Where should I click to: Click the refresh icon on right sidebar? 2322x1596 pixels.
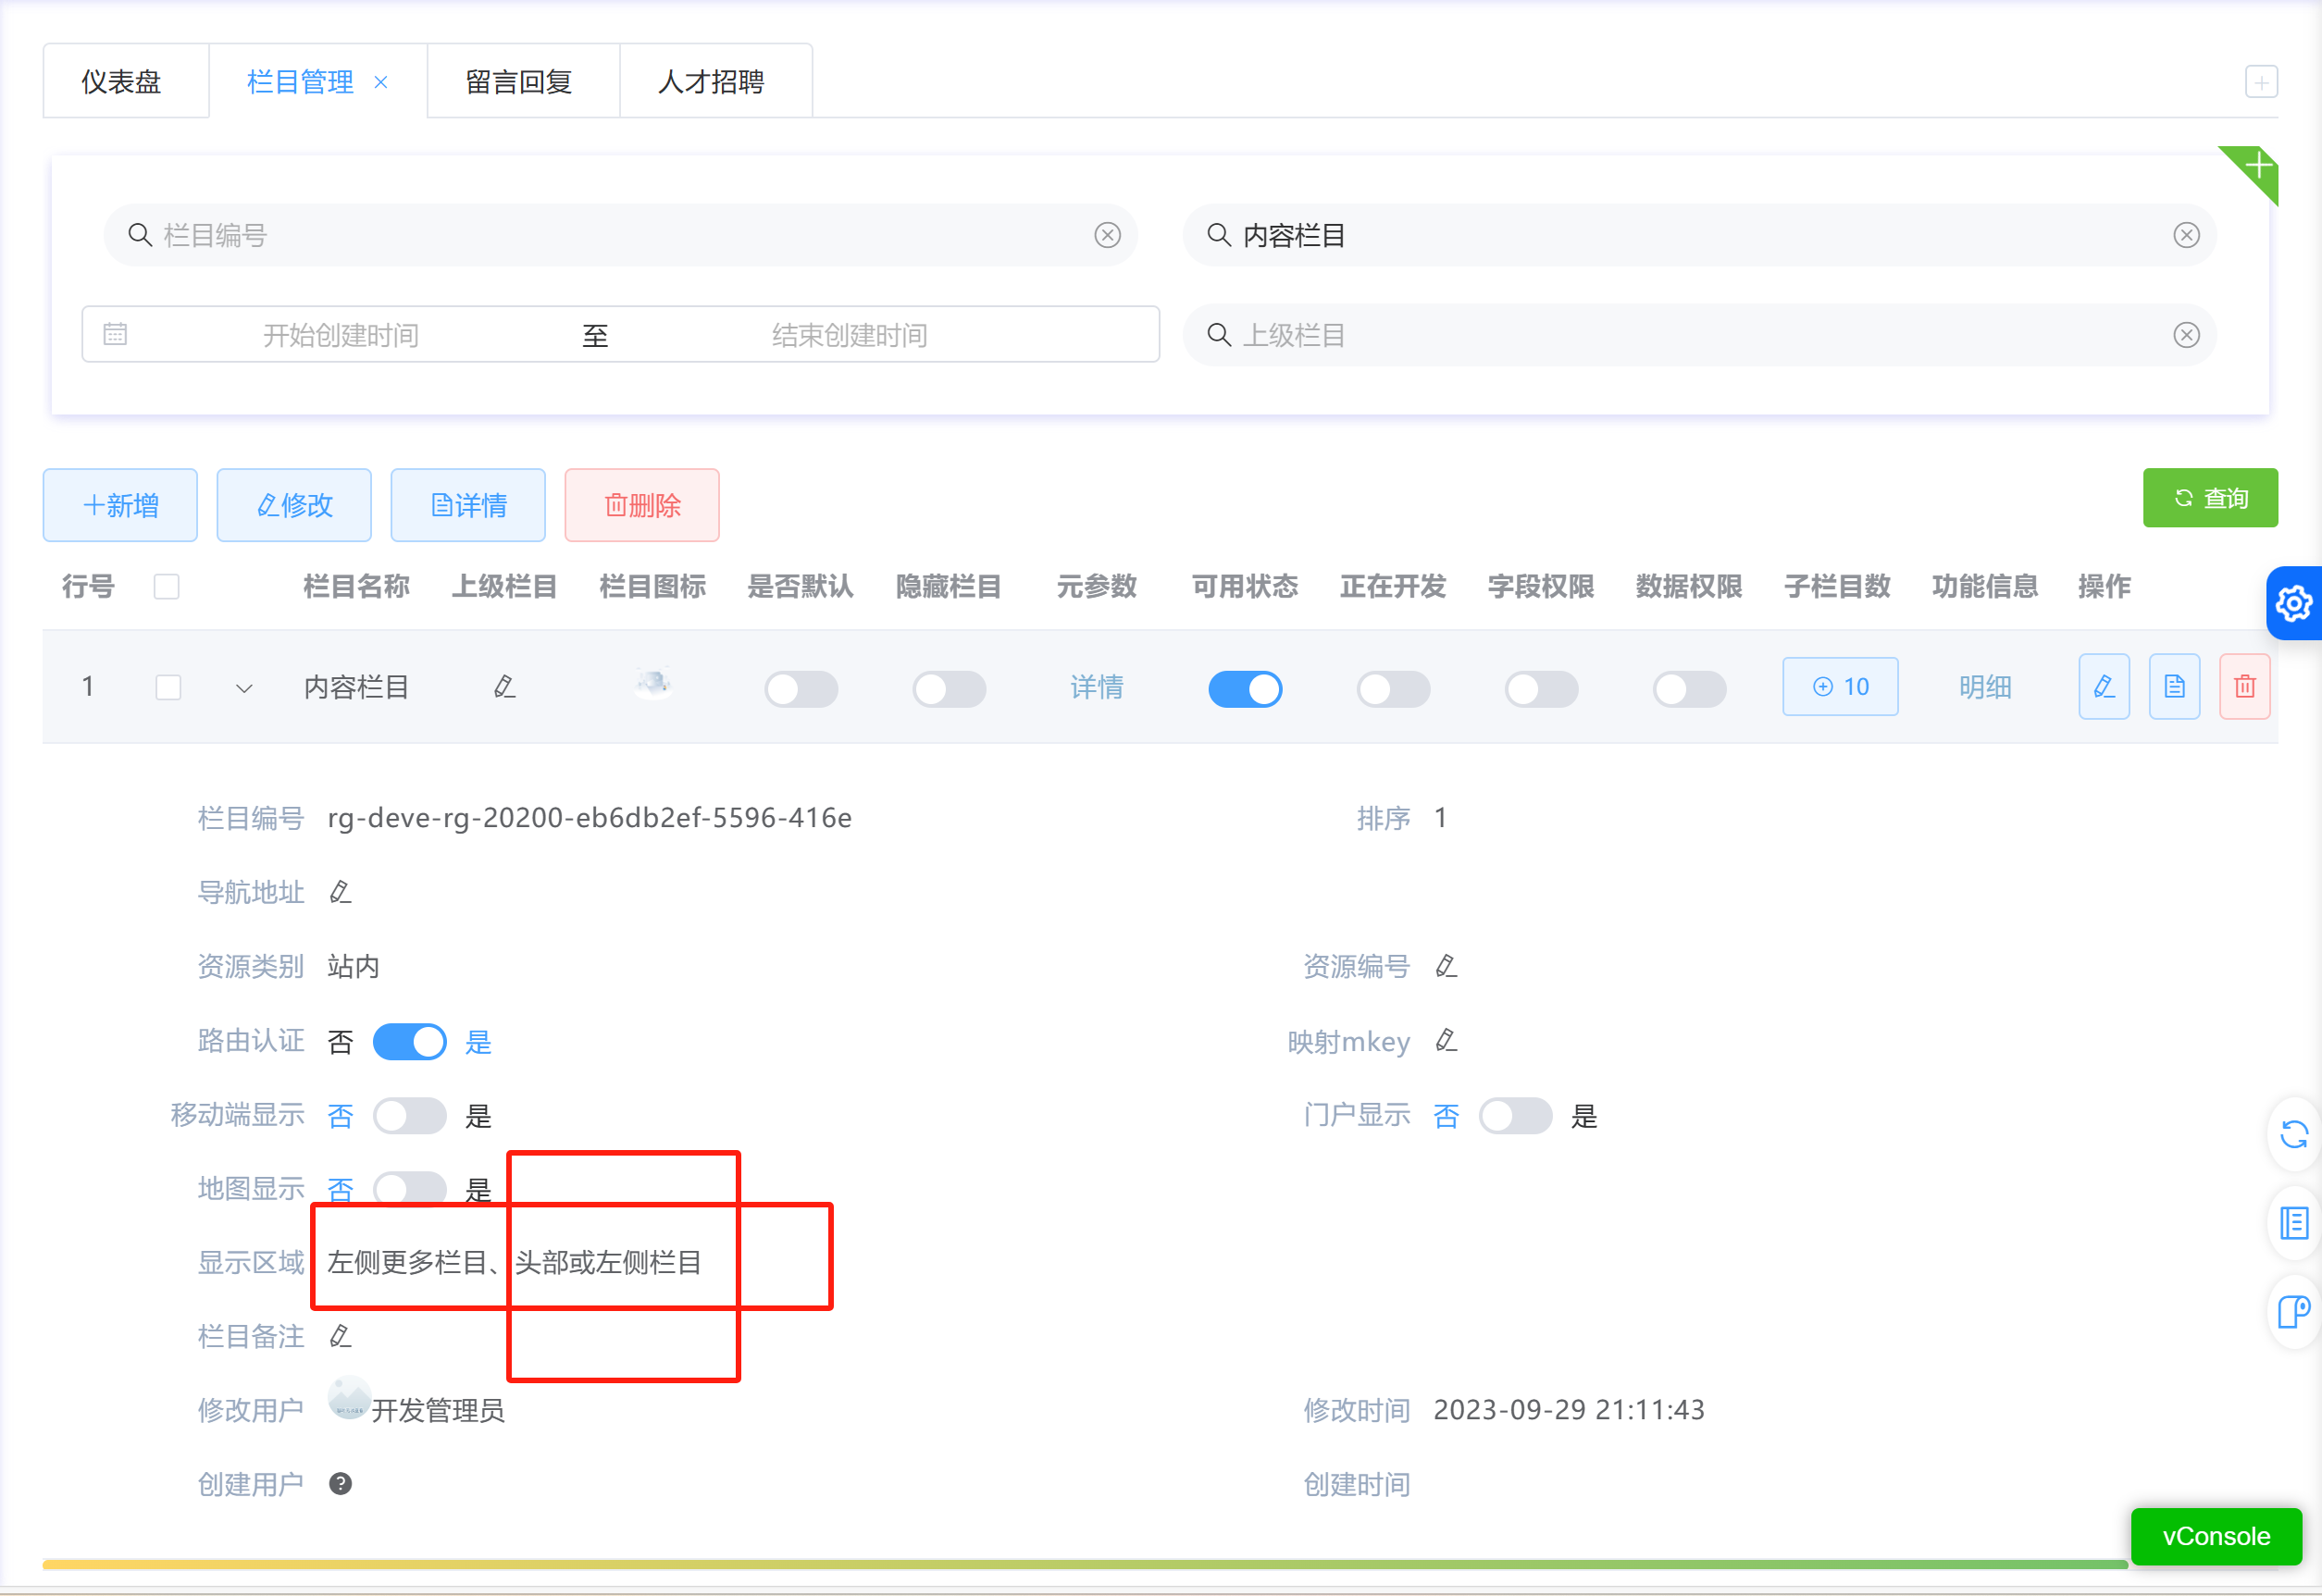pyautogui.click(x=2294, y=1135)
